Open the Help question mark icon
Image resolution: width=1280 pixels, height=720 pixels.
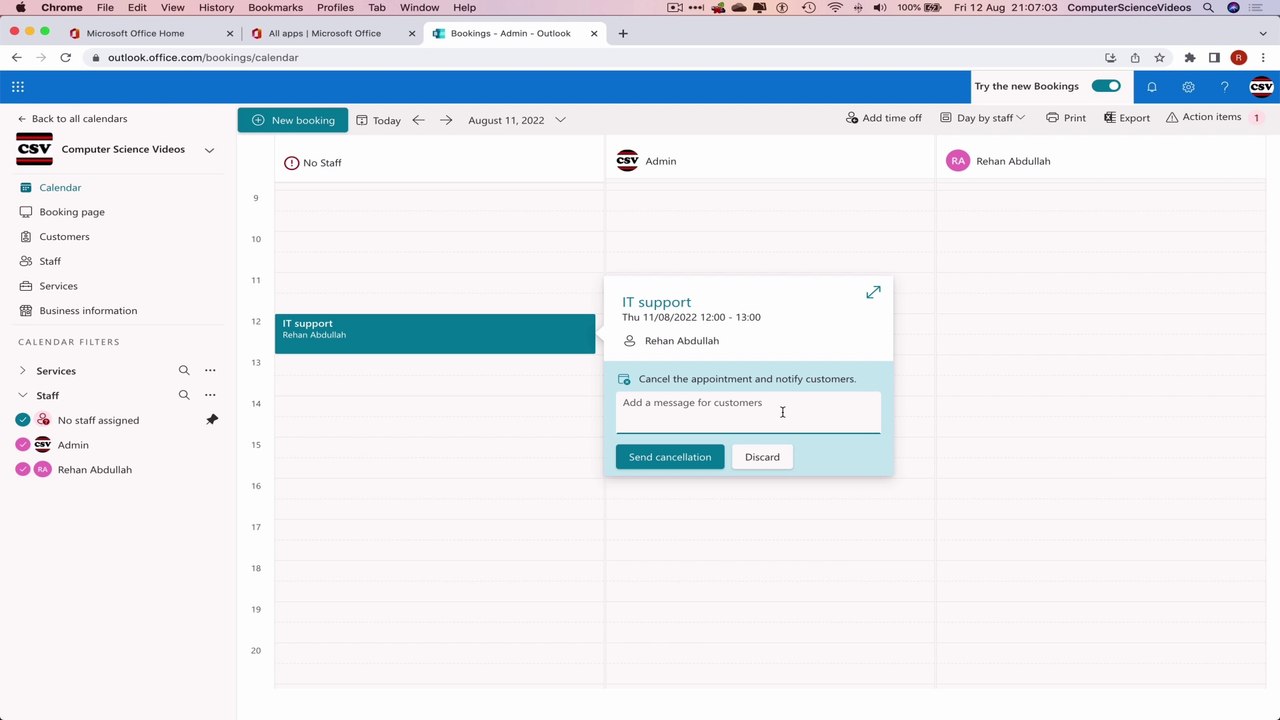tap(1225, 87)
